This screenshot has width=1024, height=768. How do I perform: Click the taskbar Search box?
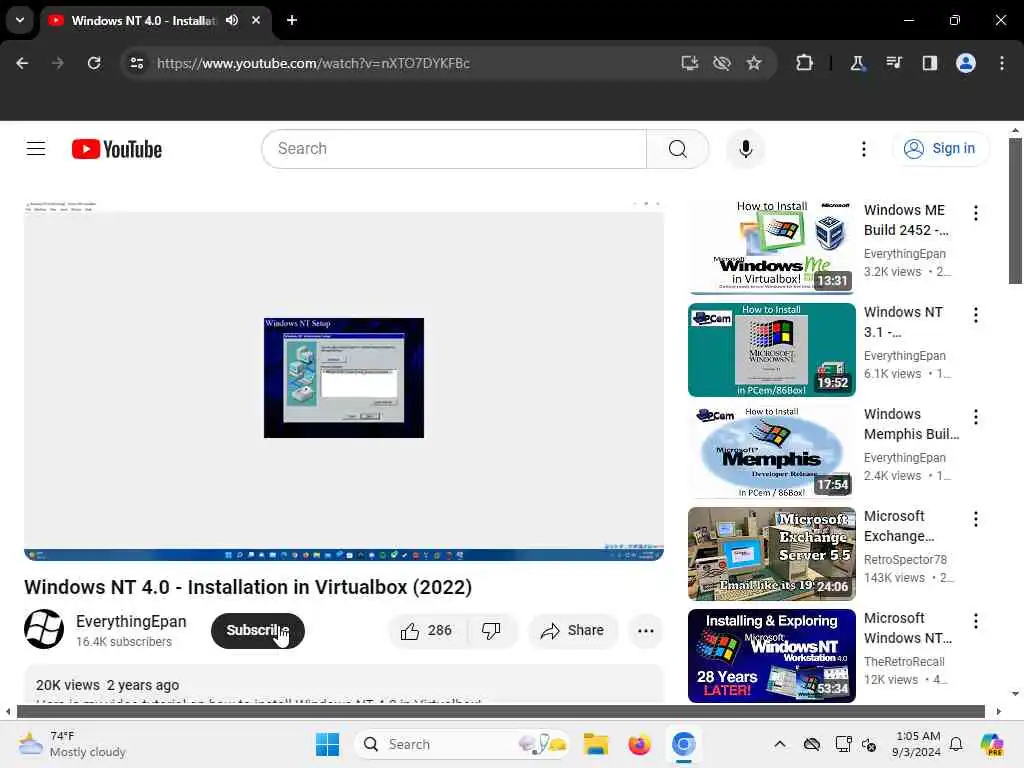pyautogui.click(x=462, y=744)
